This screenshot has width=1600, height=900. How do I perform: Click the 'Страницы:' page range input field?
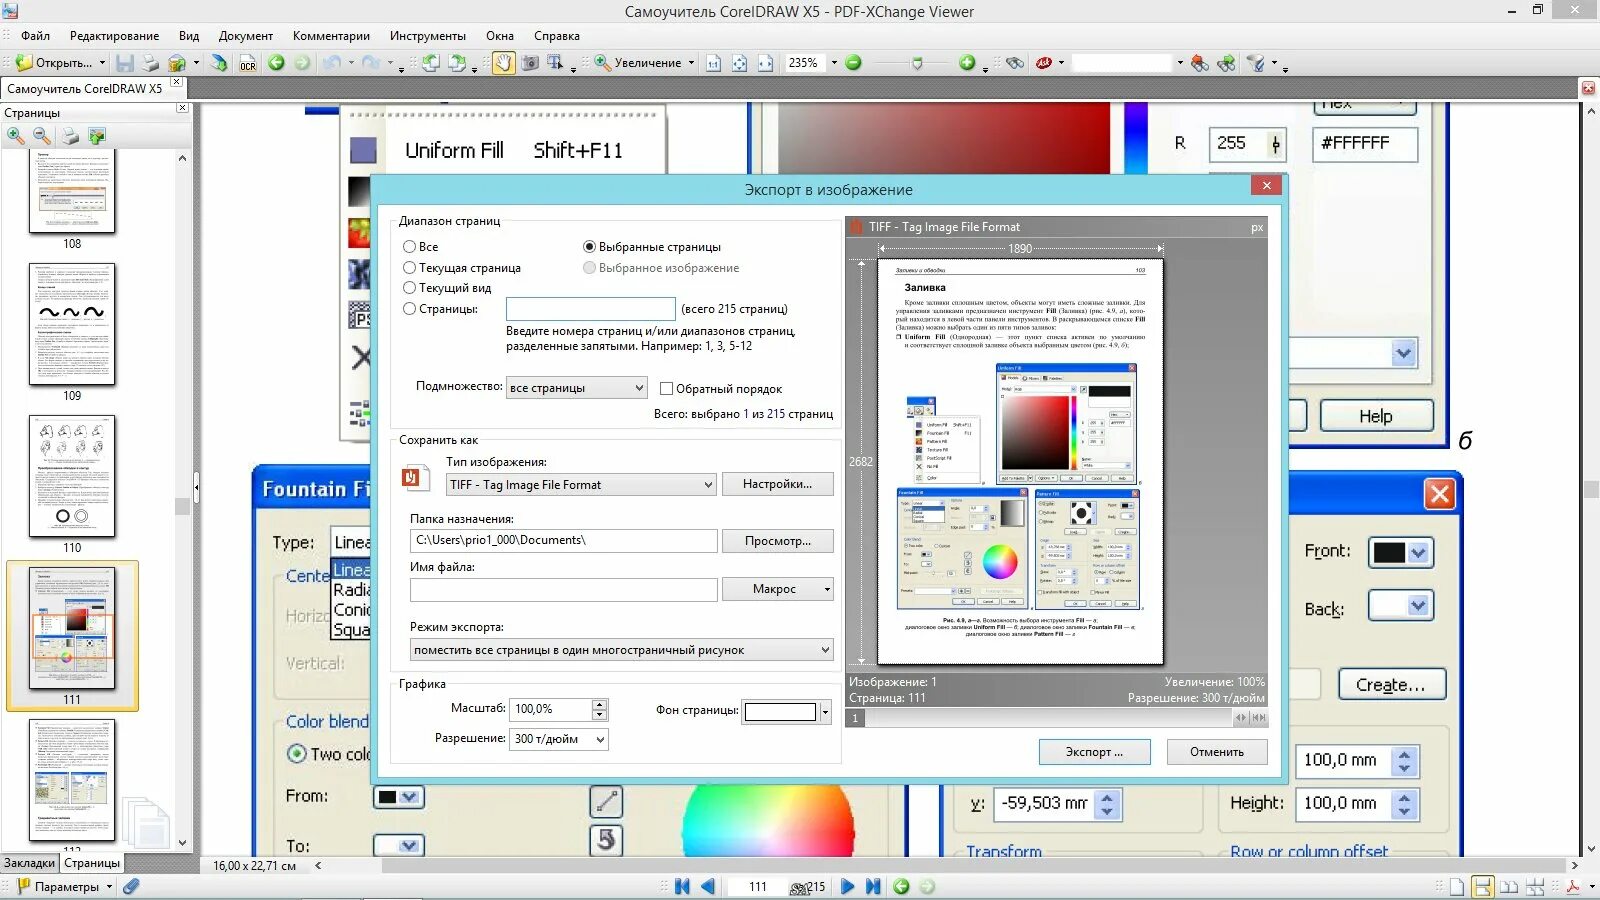pos(590,309)
